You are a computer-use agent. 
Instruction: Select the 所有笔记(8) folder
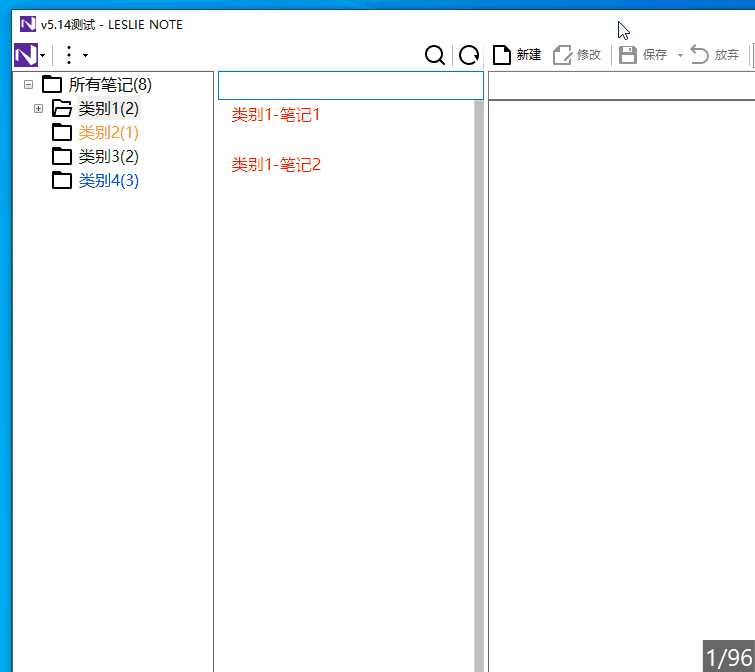(x=110, y=85)
